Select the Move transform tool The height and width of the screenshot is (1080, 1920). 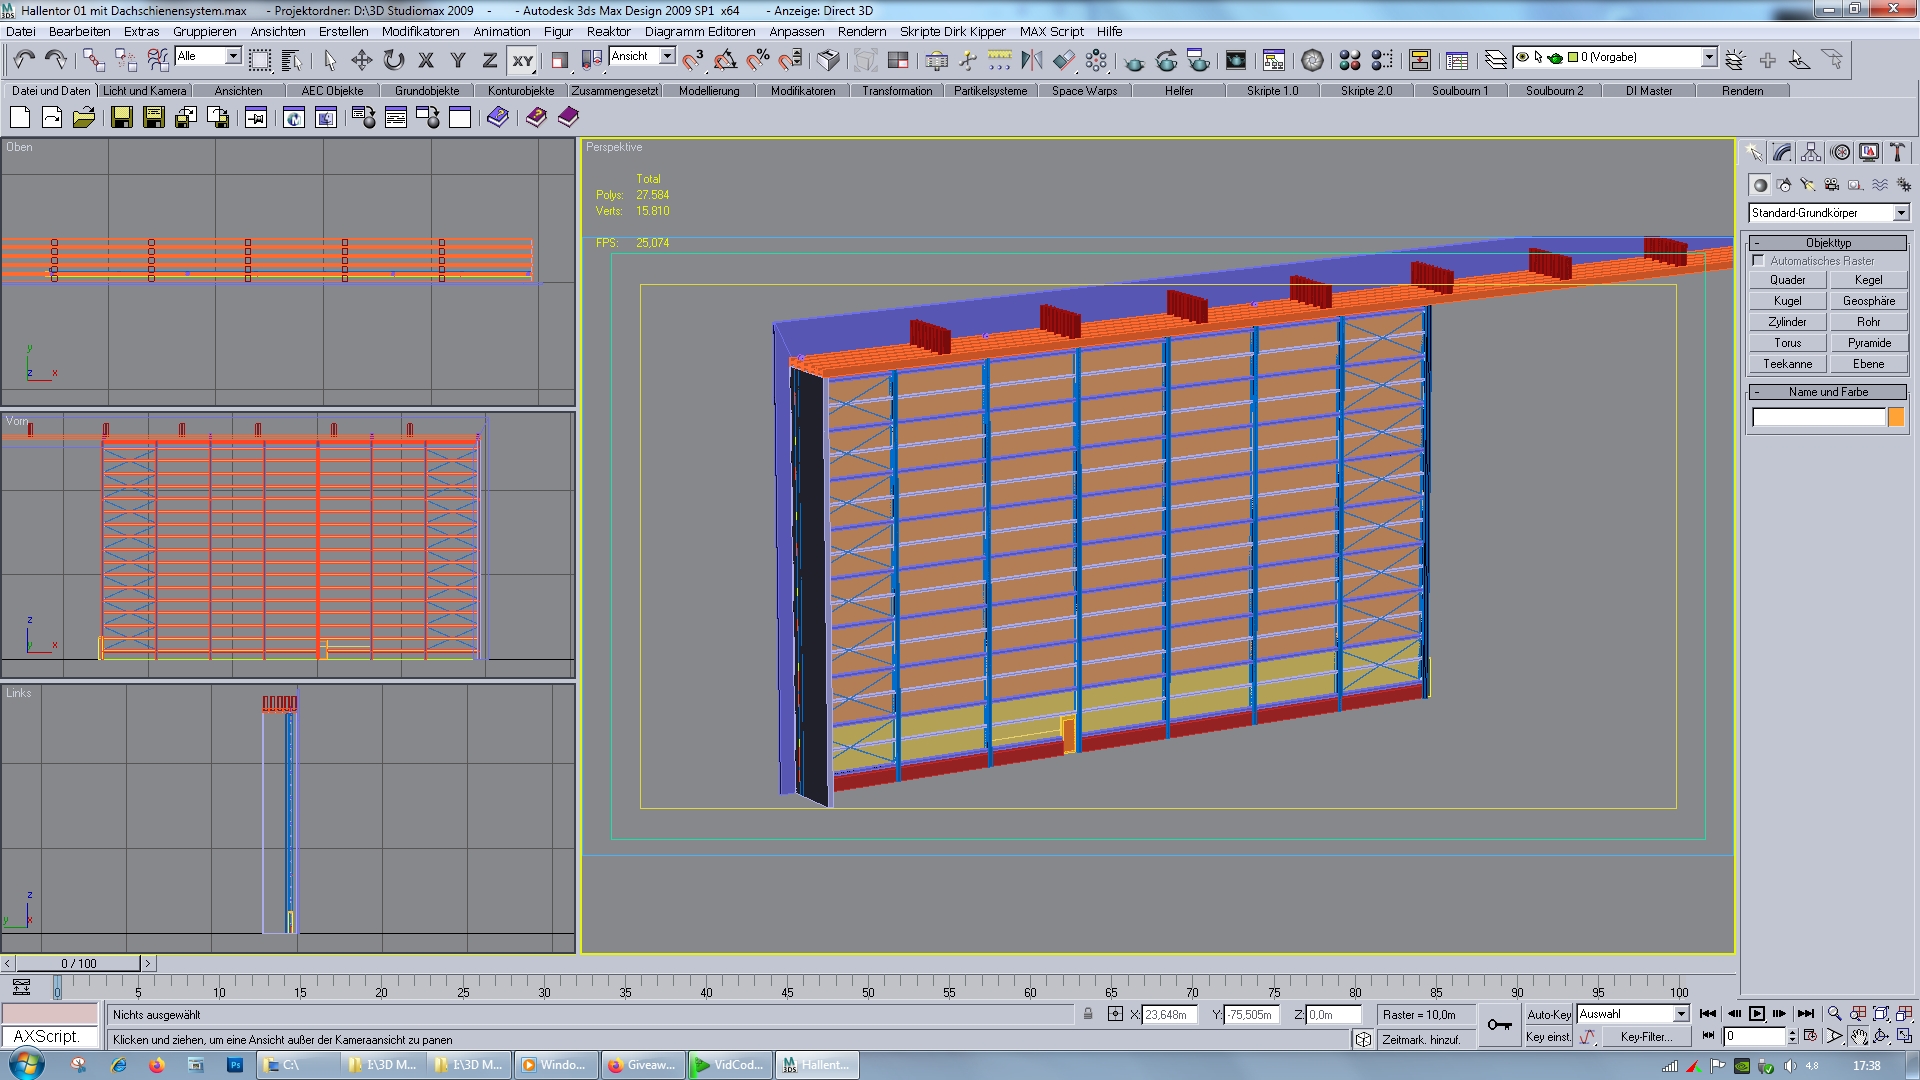[361, 60]
